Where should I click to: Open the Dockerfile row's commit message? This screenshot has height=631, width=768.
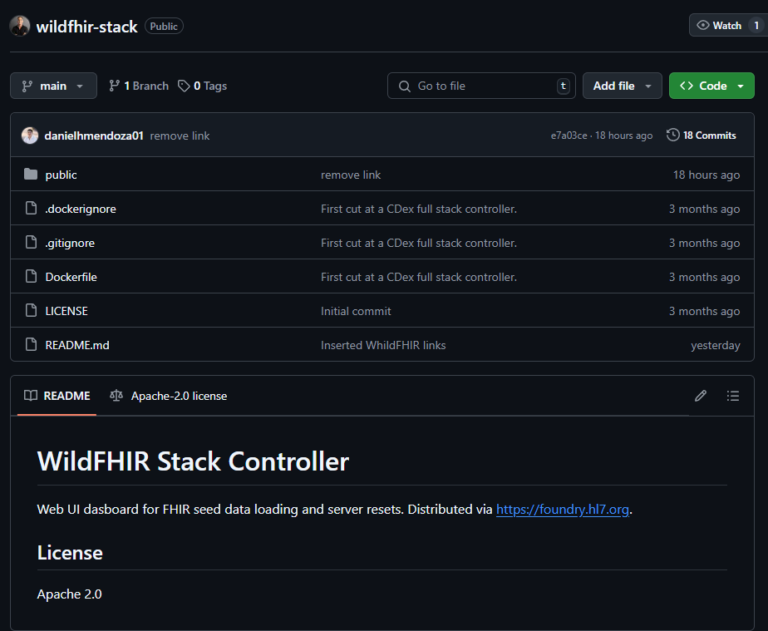coord(419,277)
